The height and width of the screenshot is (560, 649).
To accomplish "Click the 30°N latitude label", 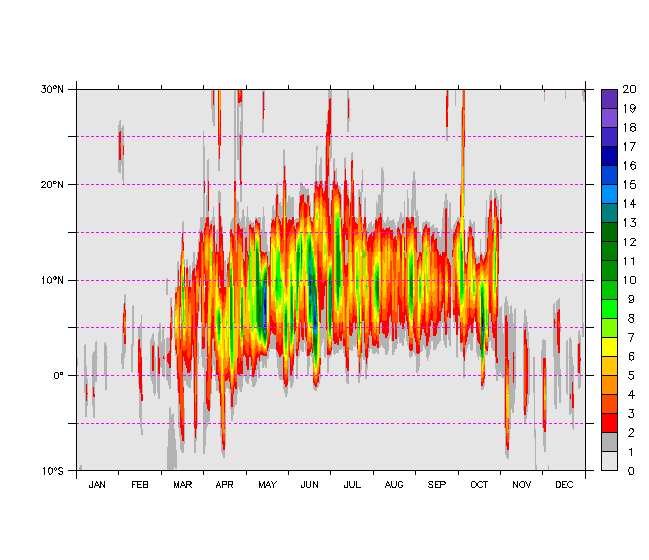I will (52, 89).
